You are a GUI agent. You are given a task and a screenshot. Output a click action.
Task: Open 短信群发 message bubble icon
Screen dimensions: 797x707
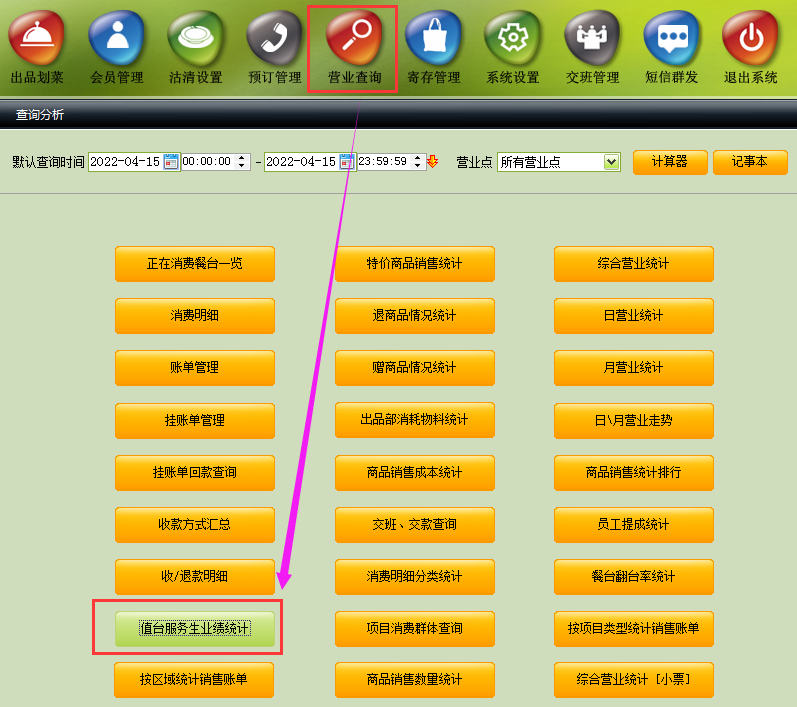(x=671, y=39)
